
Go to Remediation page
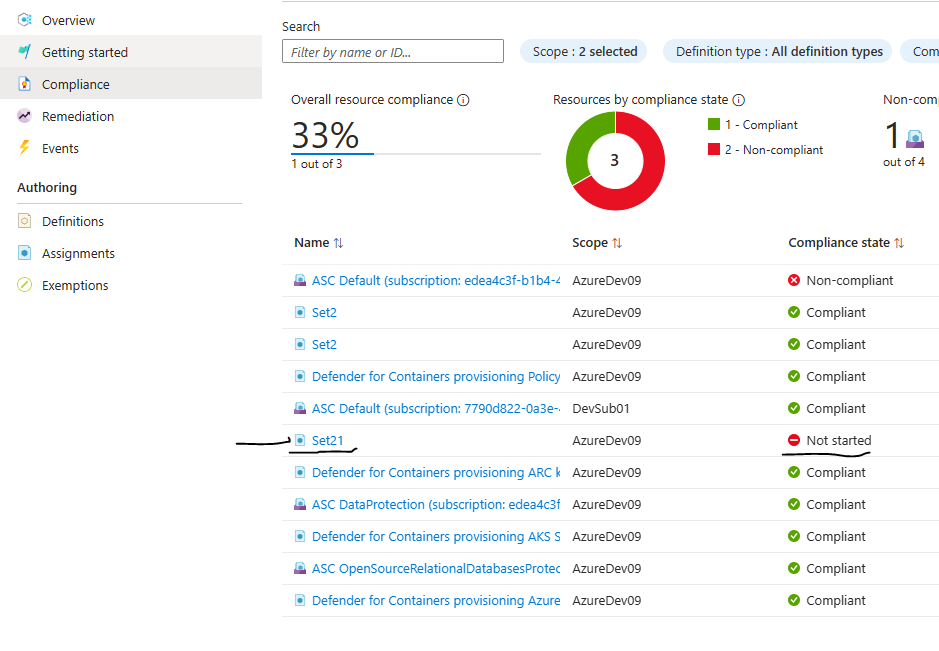[78, 116]
